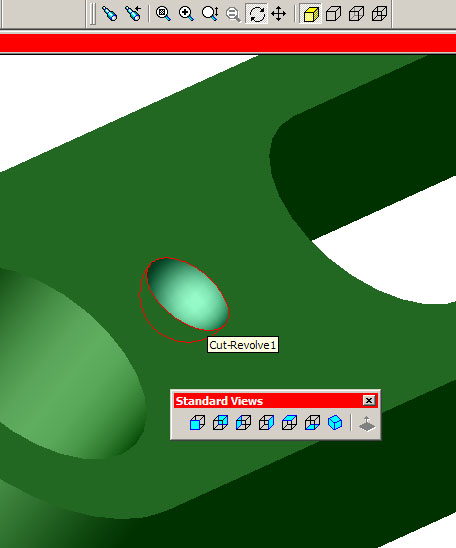Image resolution: width=456 pixels, height=548 pixels.
Task: Choose the Right view cube icon
Action: click(x=266, y=423)
